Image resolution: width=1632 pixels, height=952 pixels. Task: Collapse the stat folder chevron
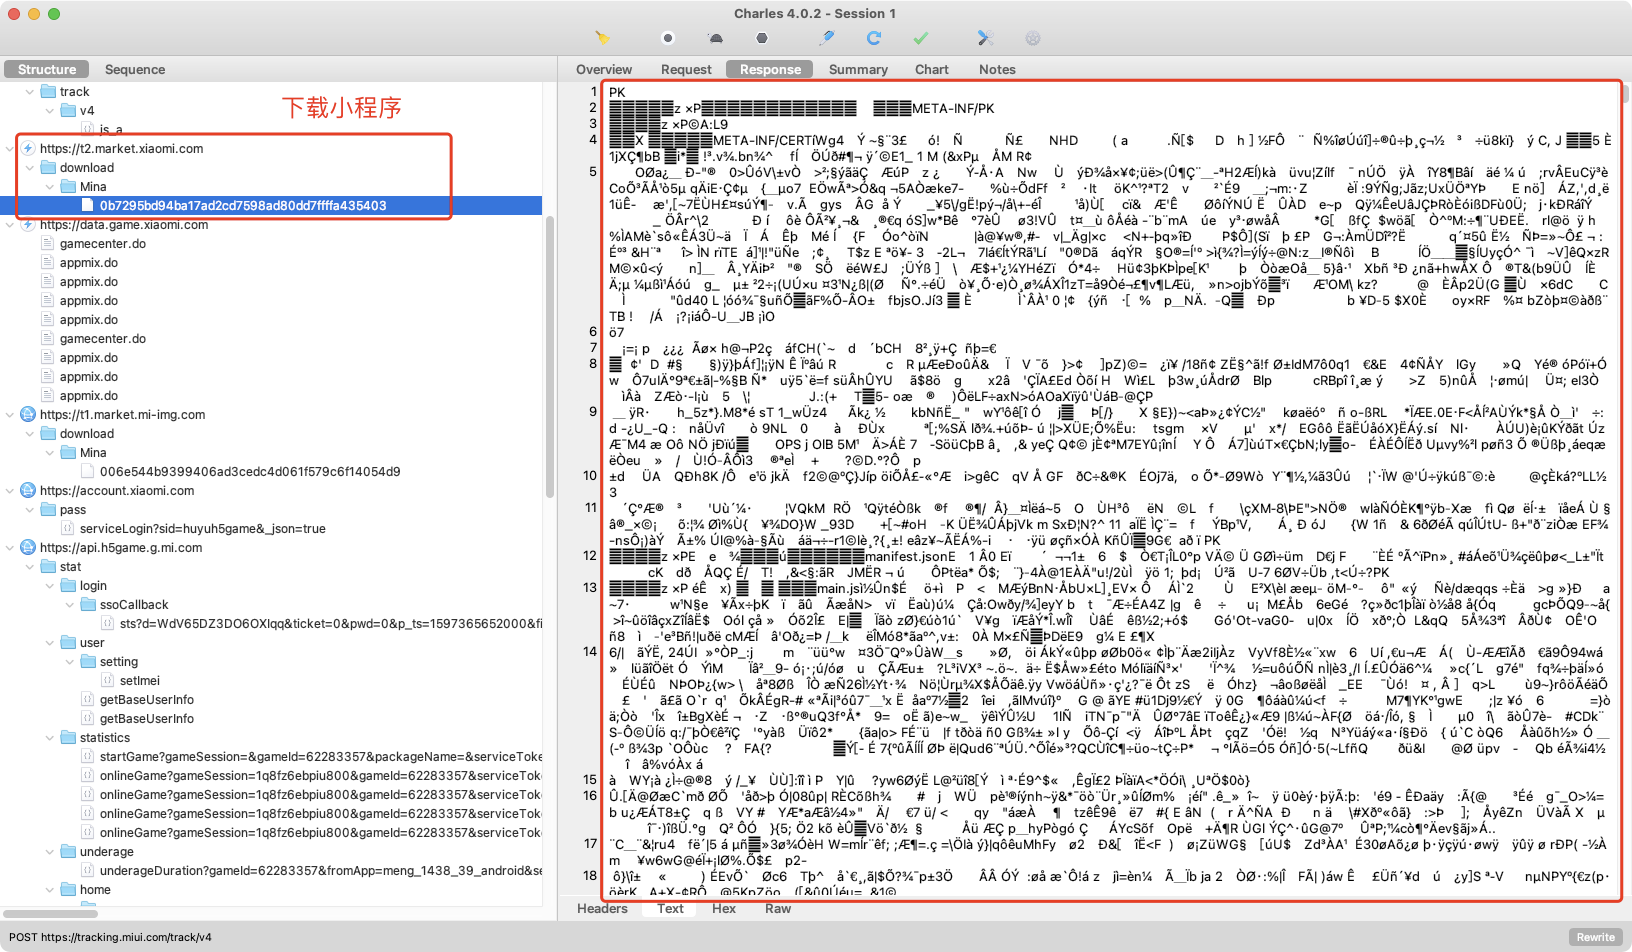(30, 567)
